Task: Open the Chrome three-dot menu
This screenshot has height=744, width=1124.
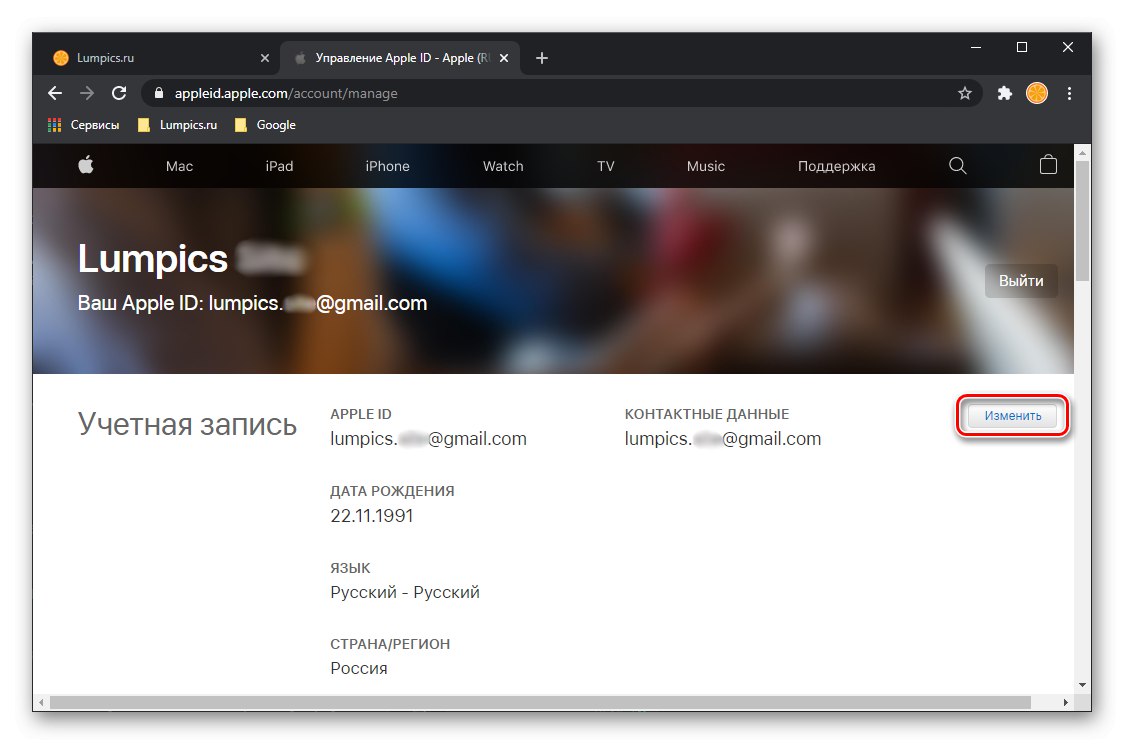Action: pos(1070,93)
